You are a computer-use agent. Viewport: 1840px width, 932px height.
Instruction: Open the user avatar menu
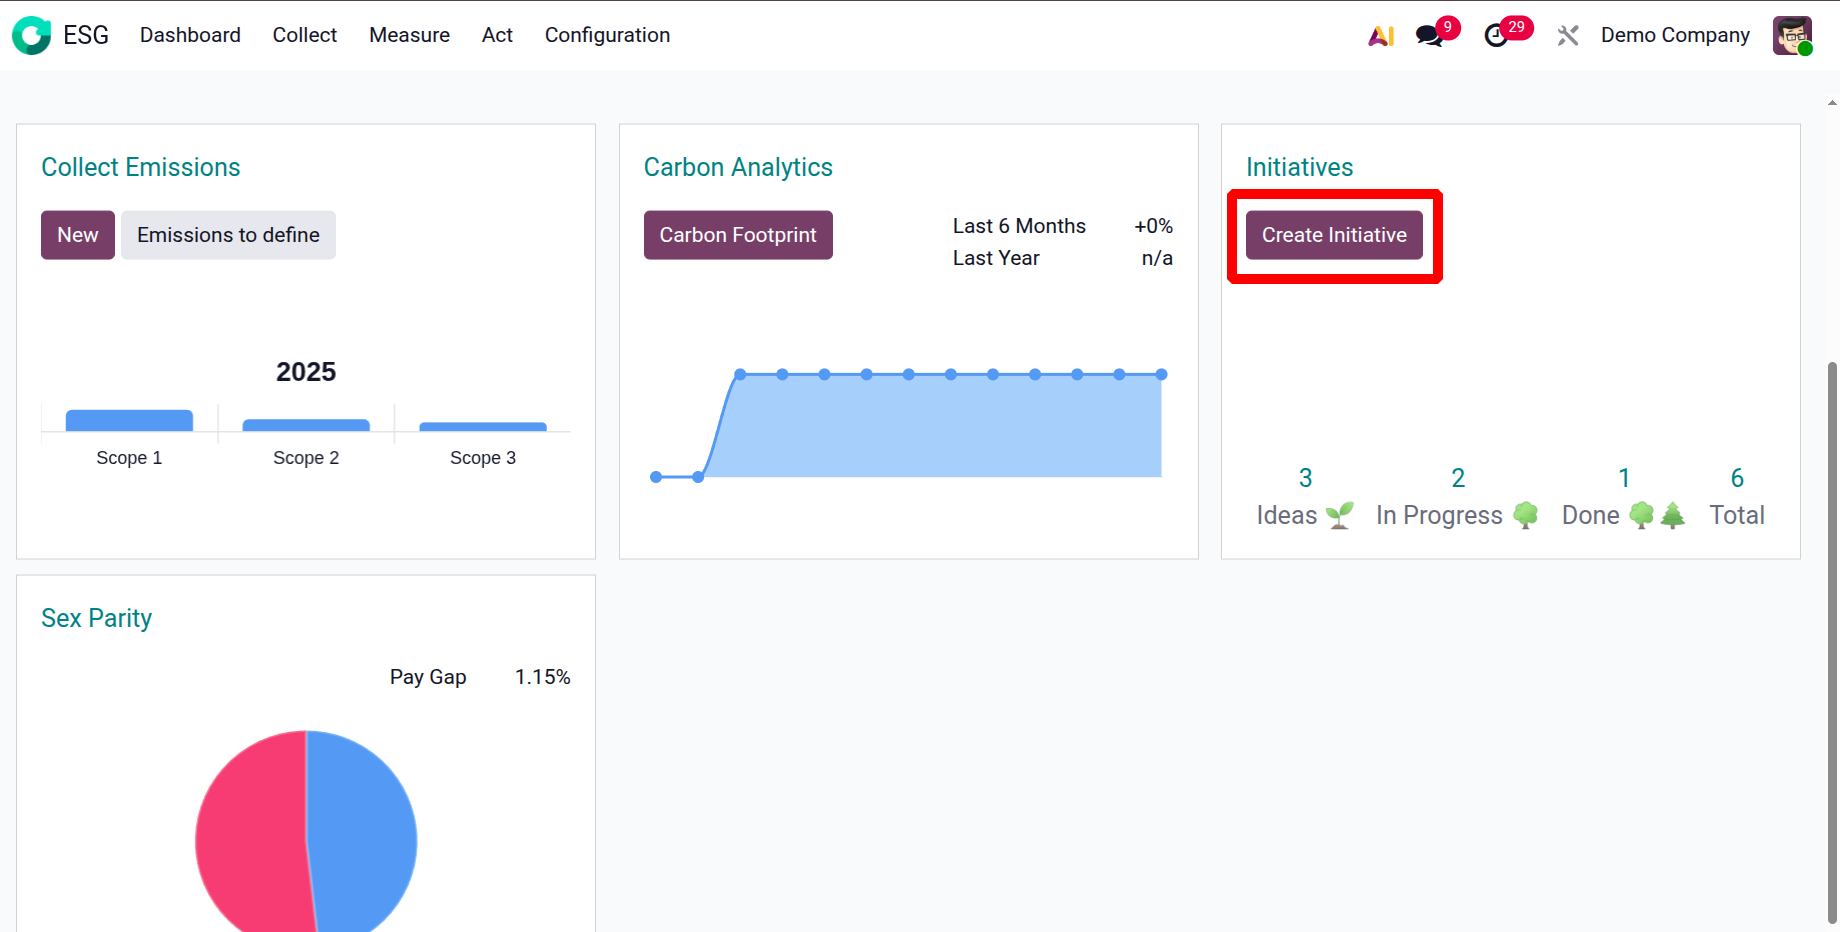pyautogui.click(x=1791, y=36)
